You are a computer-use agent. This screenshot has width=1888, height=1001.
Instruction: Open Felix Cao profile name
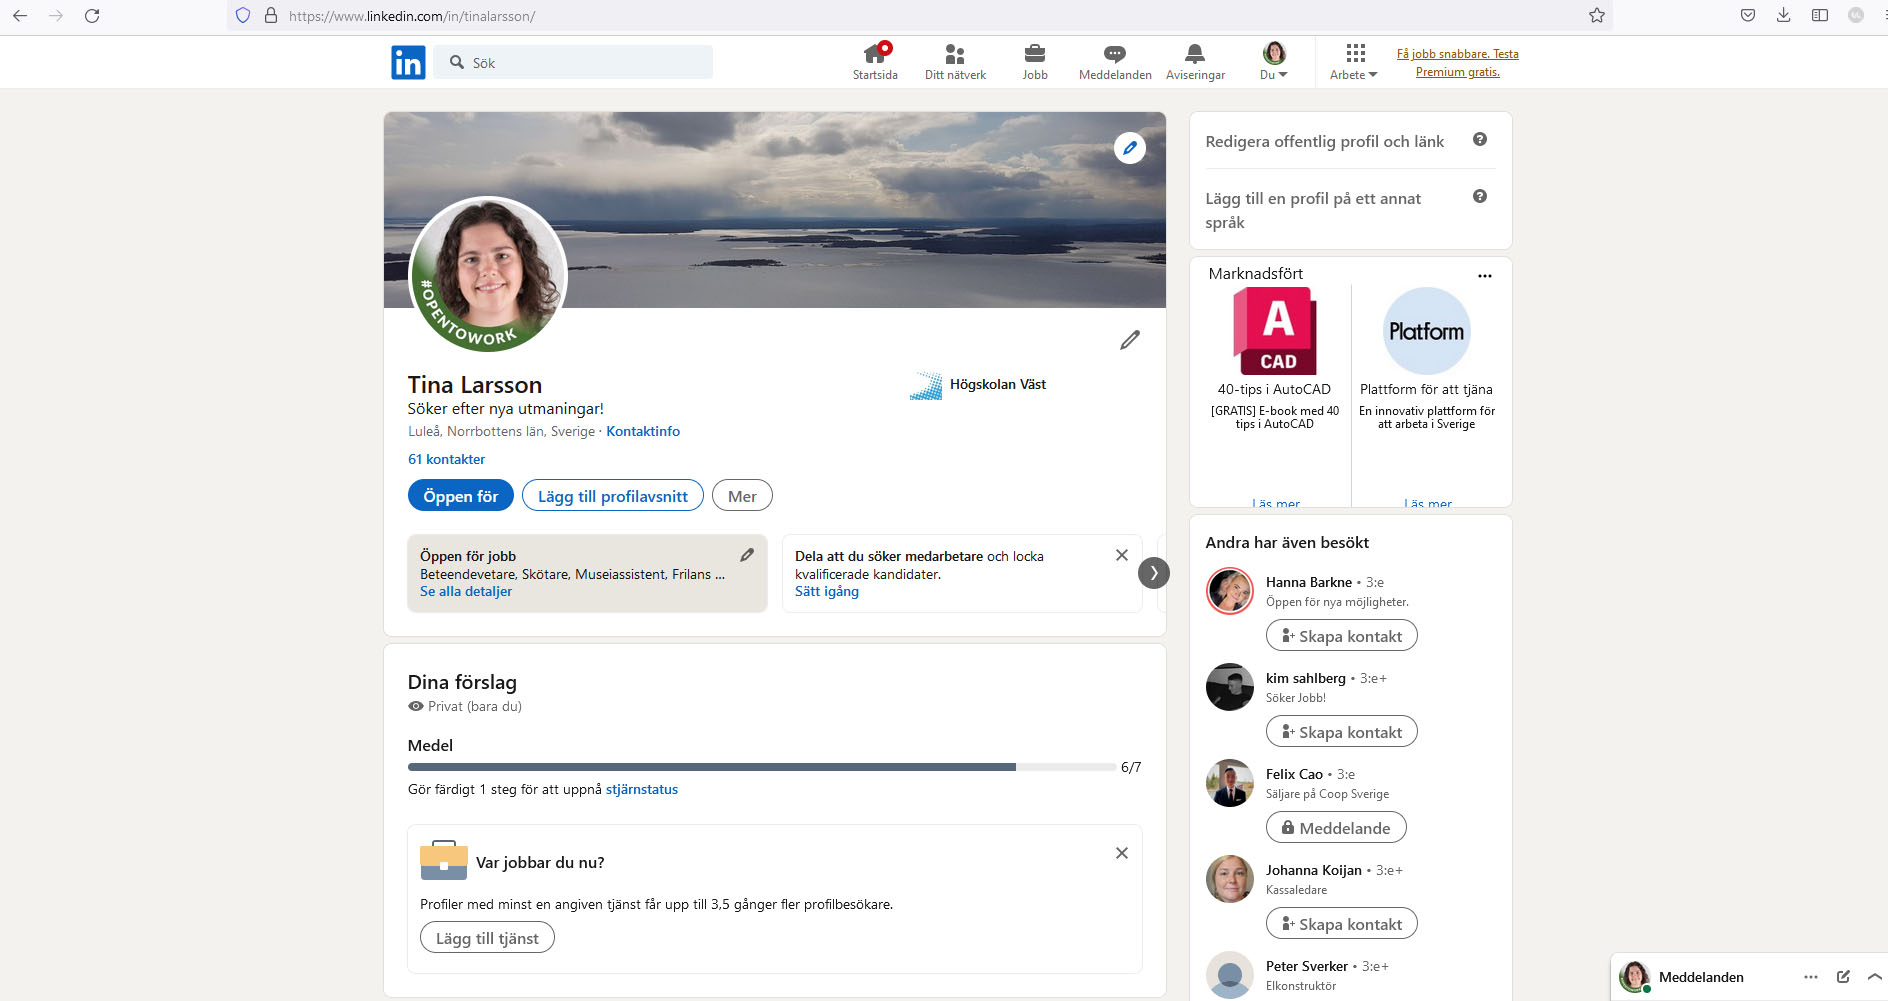click(x=1294, y=774)
